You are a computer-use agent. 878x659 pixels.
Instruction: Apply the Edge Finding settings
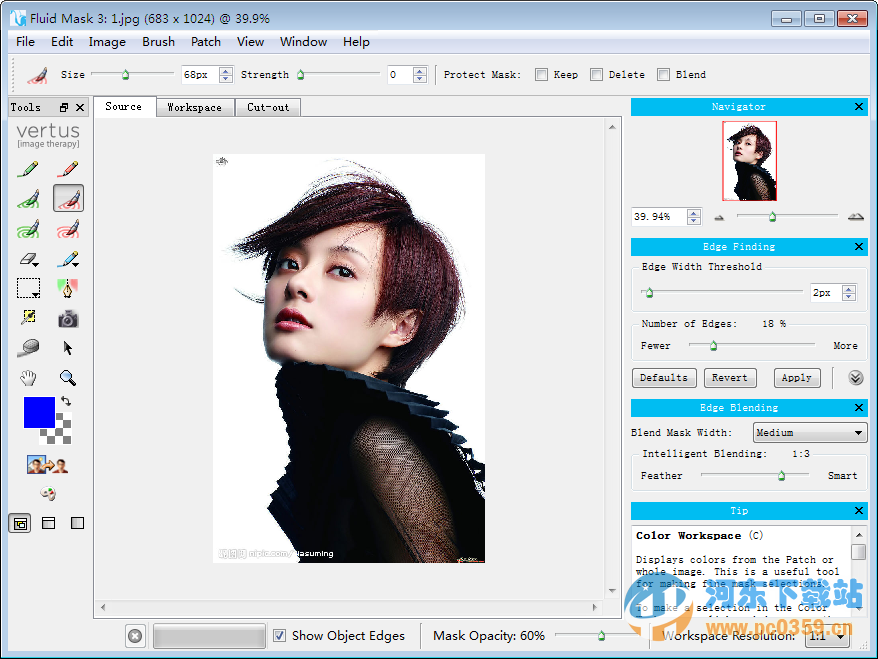797,378
